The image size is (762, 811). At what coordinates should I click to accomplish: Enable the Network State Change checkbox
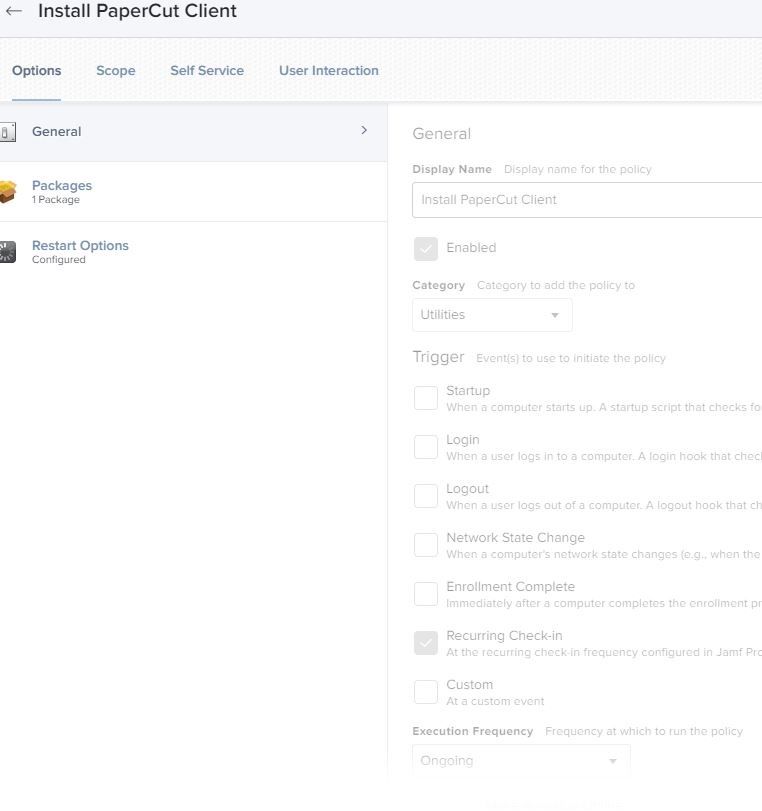click(x=426, y=545)
